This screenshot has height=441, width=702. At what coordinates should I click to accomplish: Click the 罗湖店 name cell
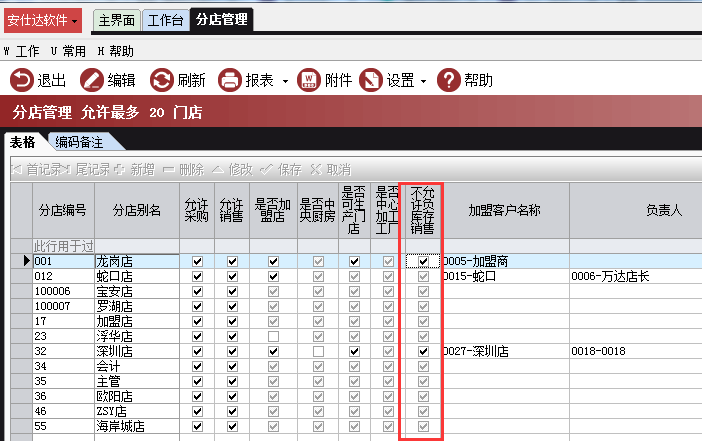(137, 307)
